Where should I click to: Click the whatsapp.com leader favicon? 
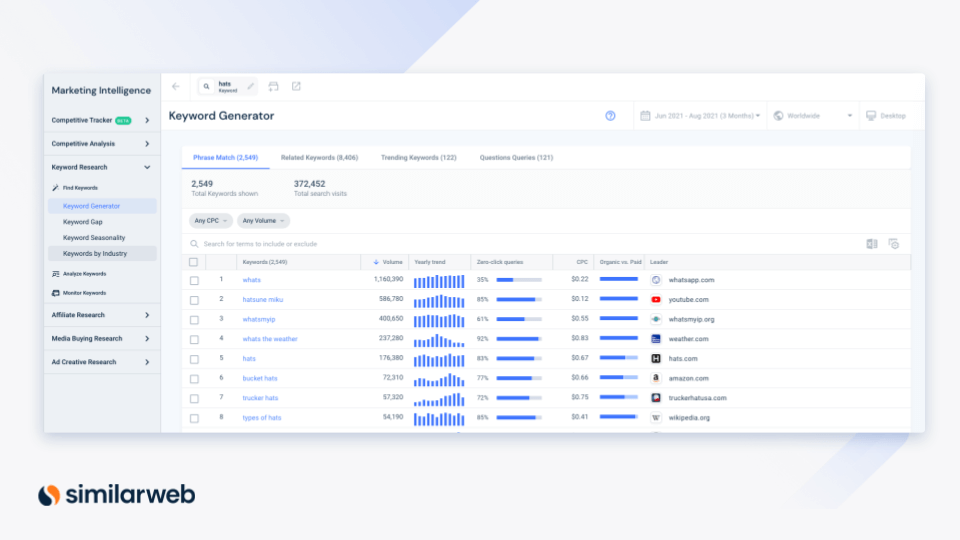pos(656,280)
